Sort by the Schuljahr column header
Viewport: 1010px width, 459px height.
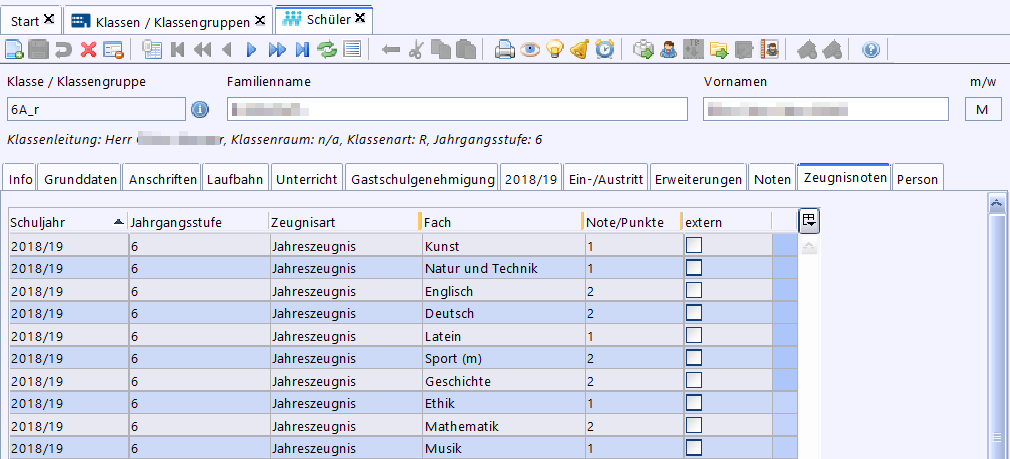click(x=68, y=222)
